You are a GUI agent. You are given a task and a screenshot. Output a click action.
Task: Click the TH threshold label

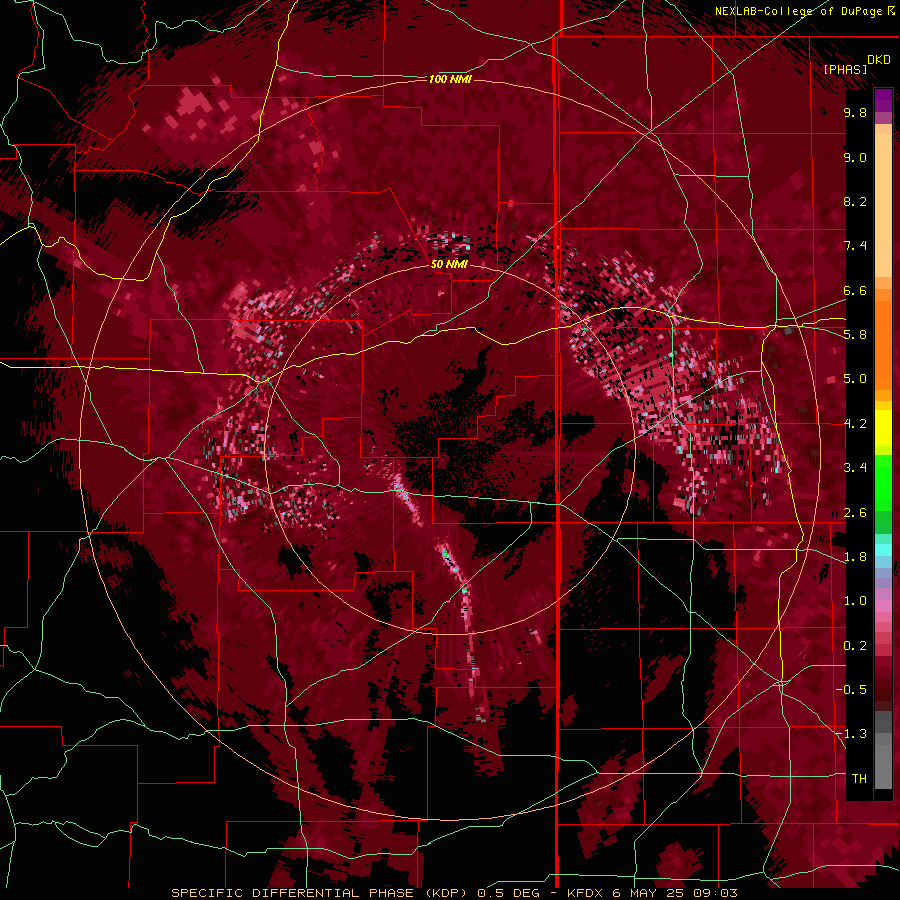[x=859, y=779]
